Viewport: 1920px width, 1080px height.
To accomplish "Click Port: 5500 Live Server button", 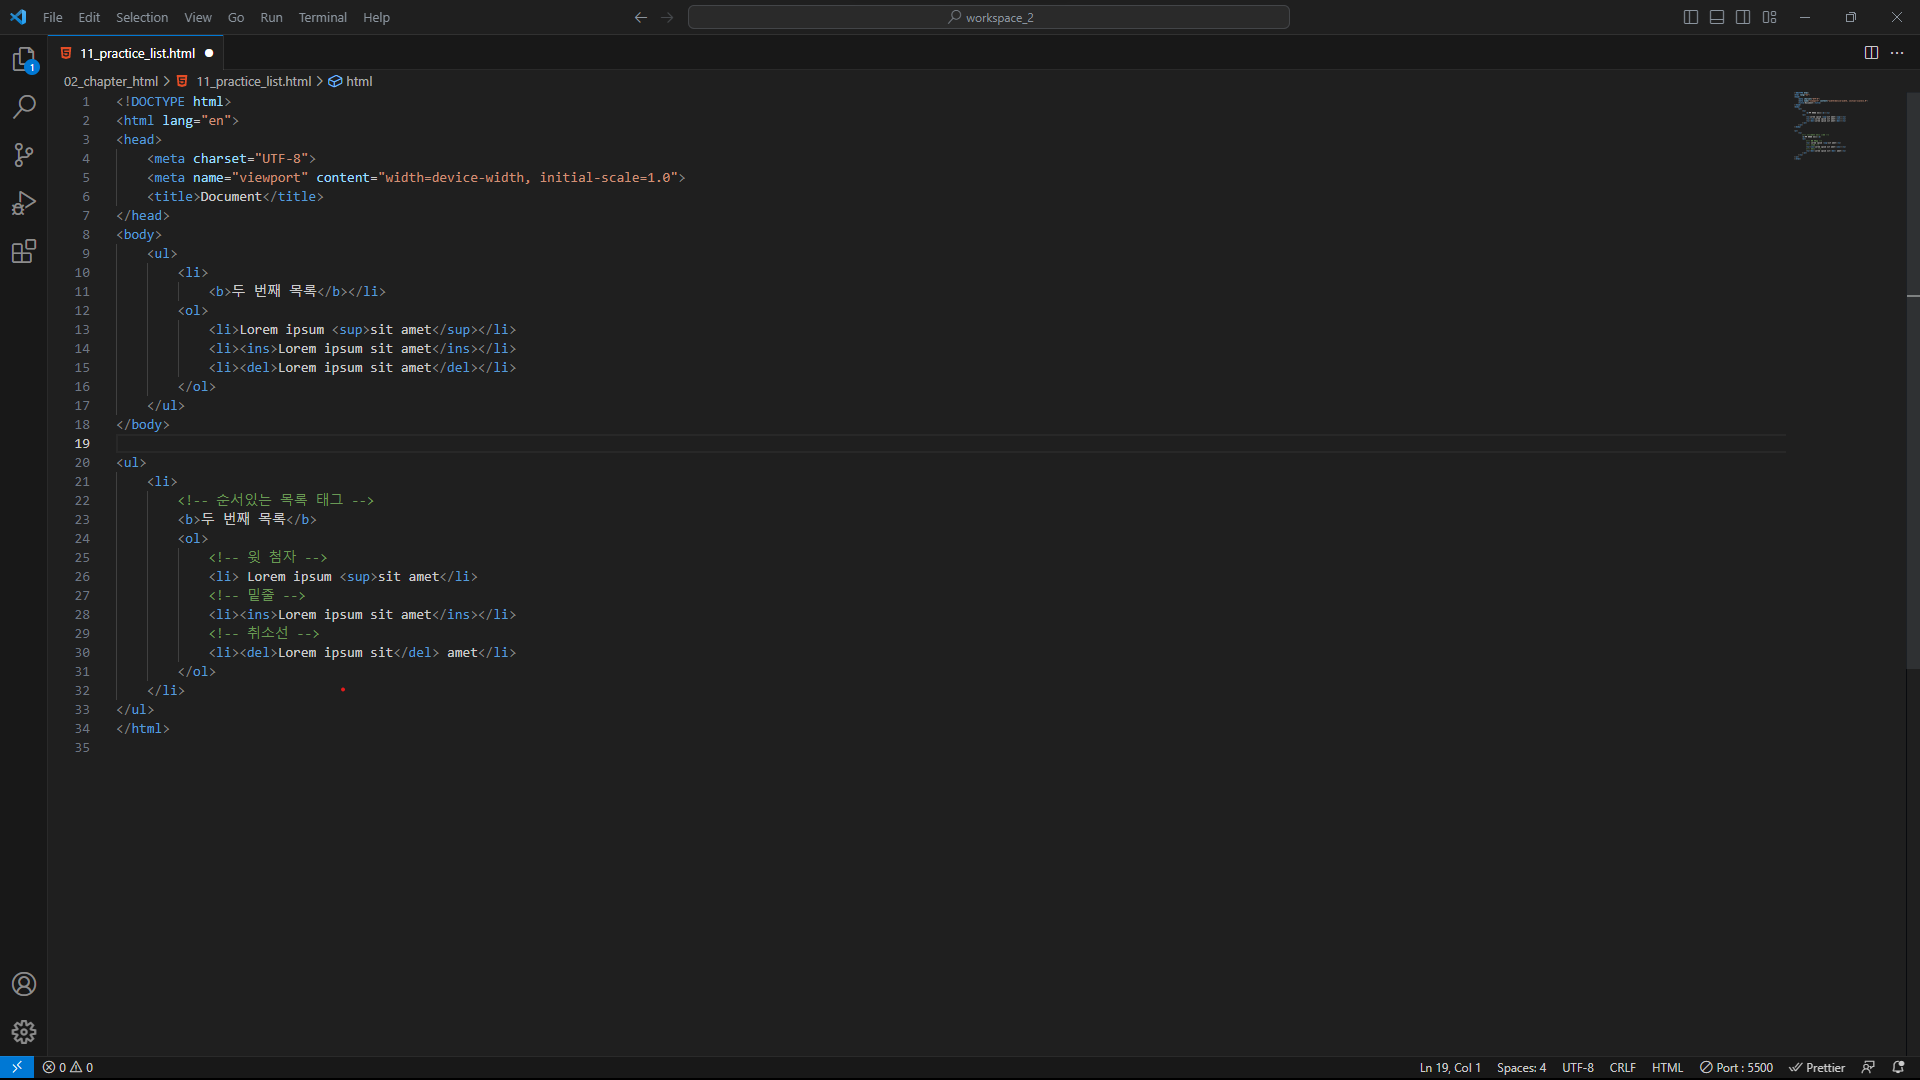I will pos(1736,1067).
